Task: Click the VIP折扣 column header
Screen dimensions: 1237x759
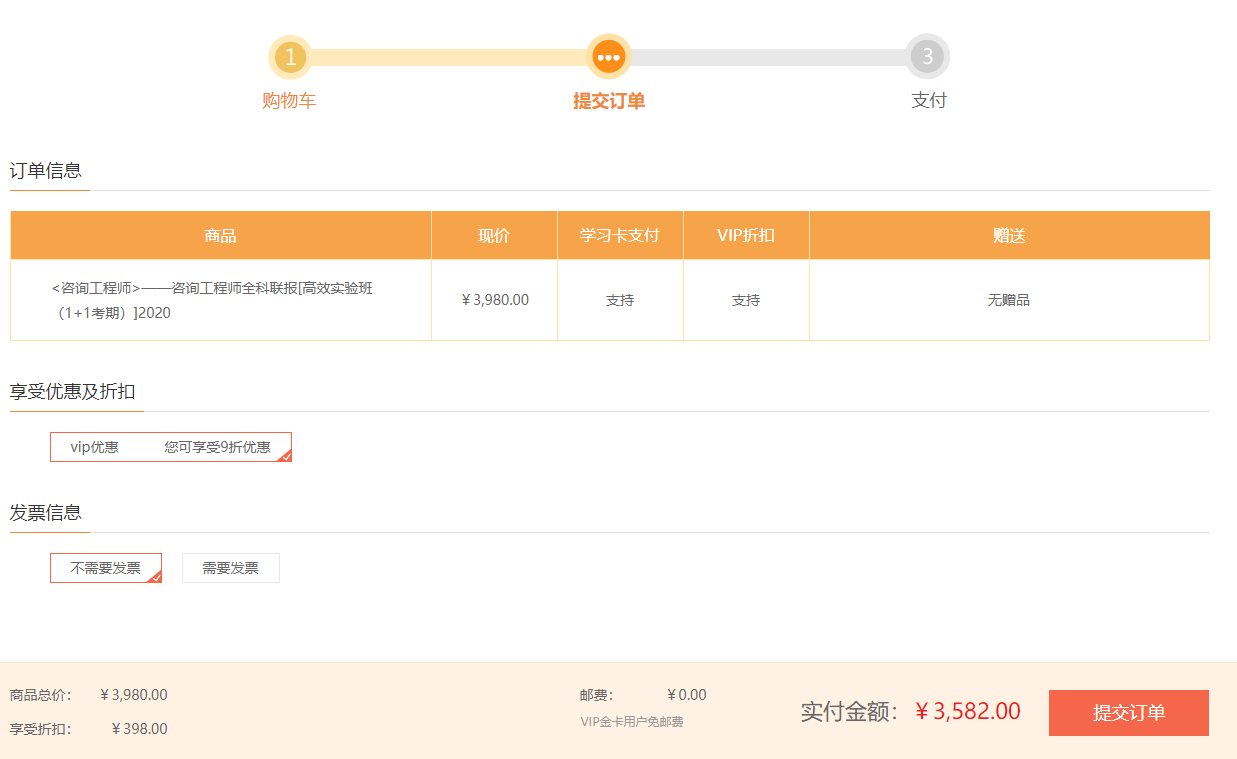Action: 746,234
